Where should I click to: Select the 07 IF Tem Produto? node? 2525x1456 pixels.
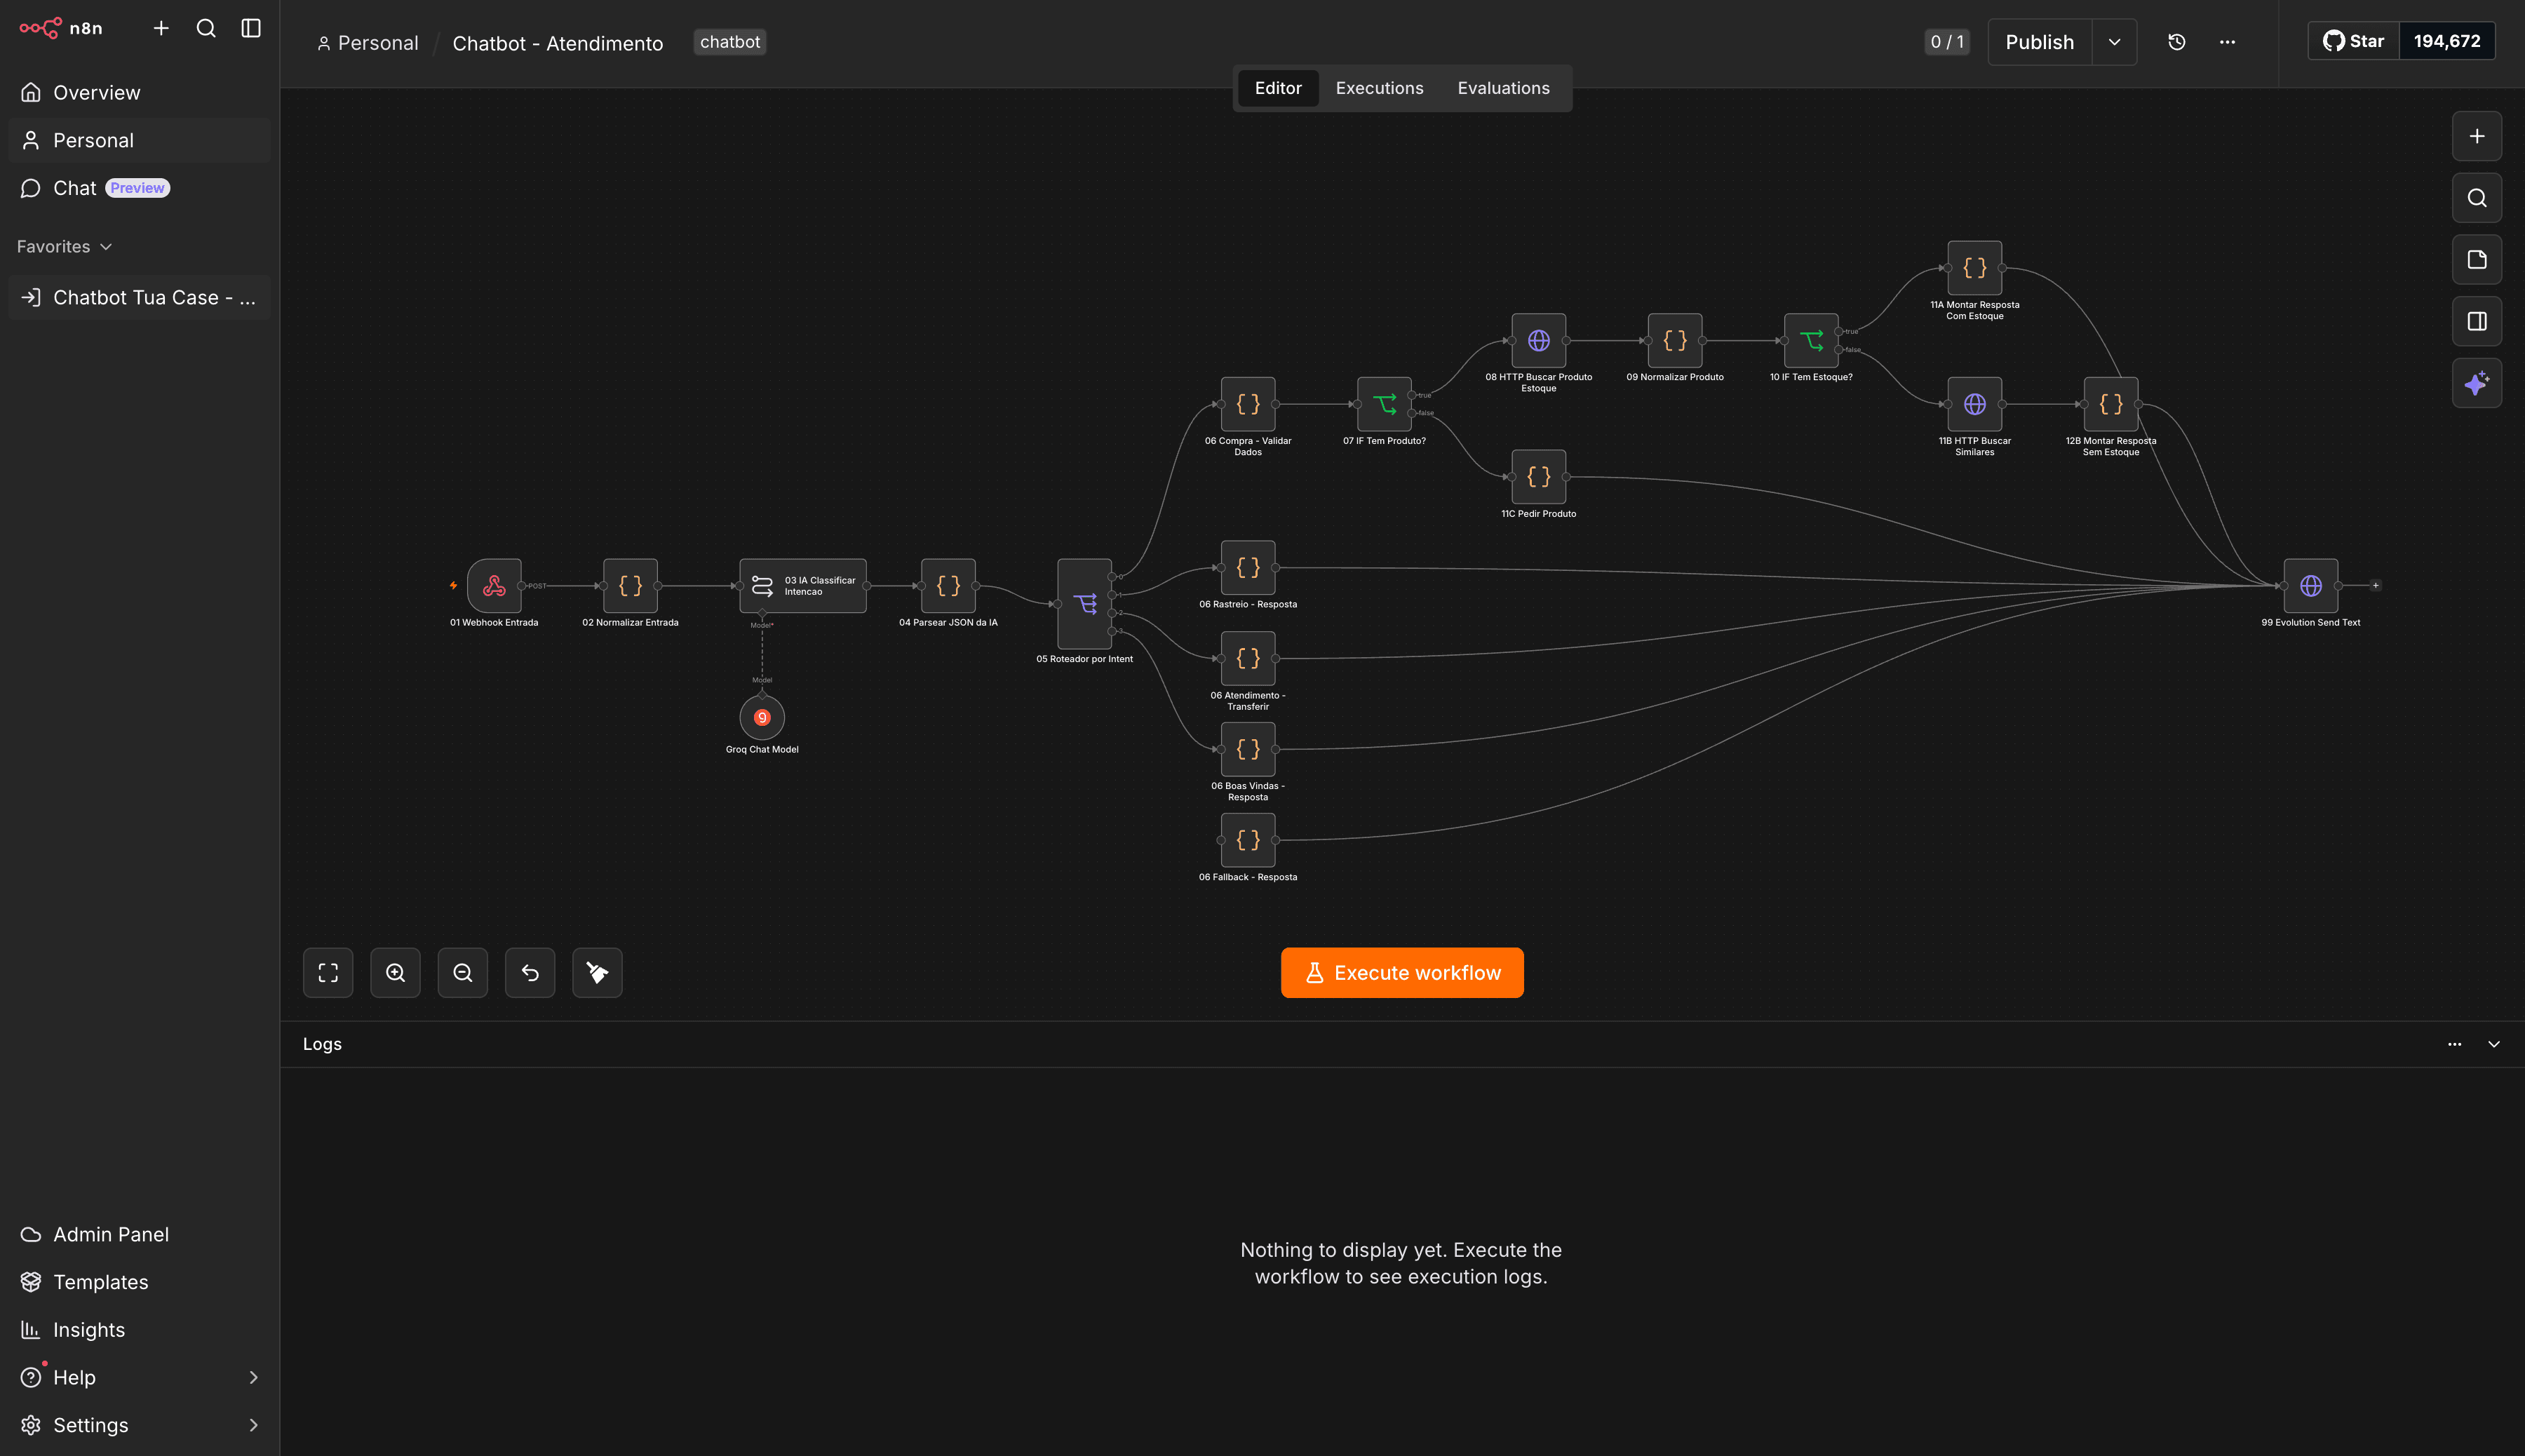point(1384,404)
